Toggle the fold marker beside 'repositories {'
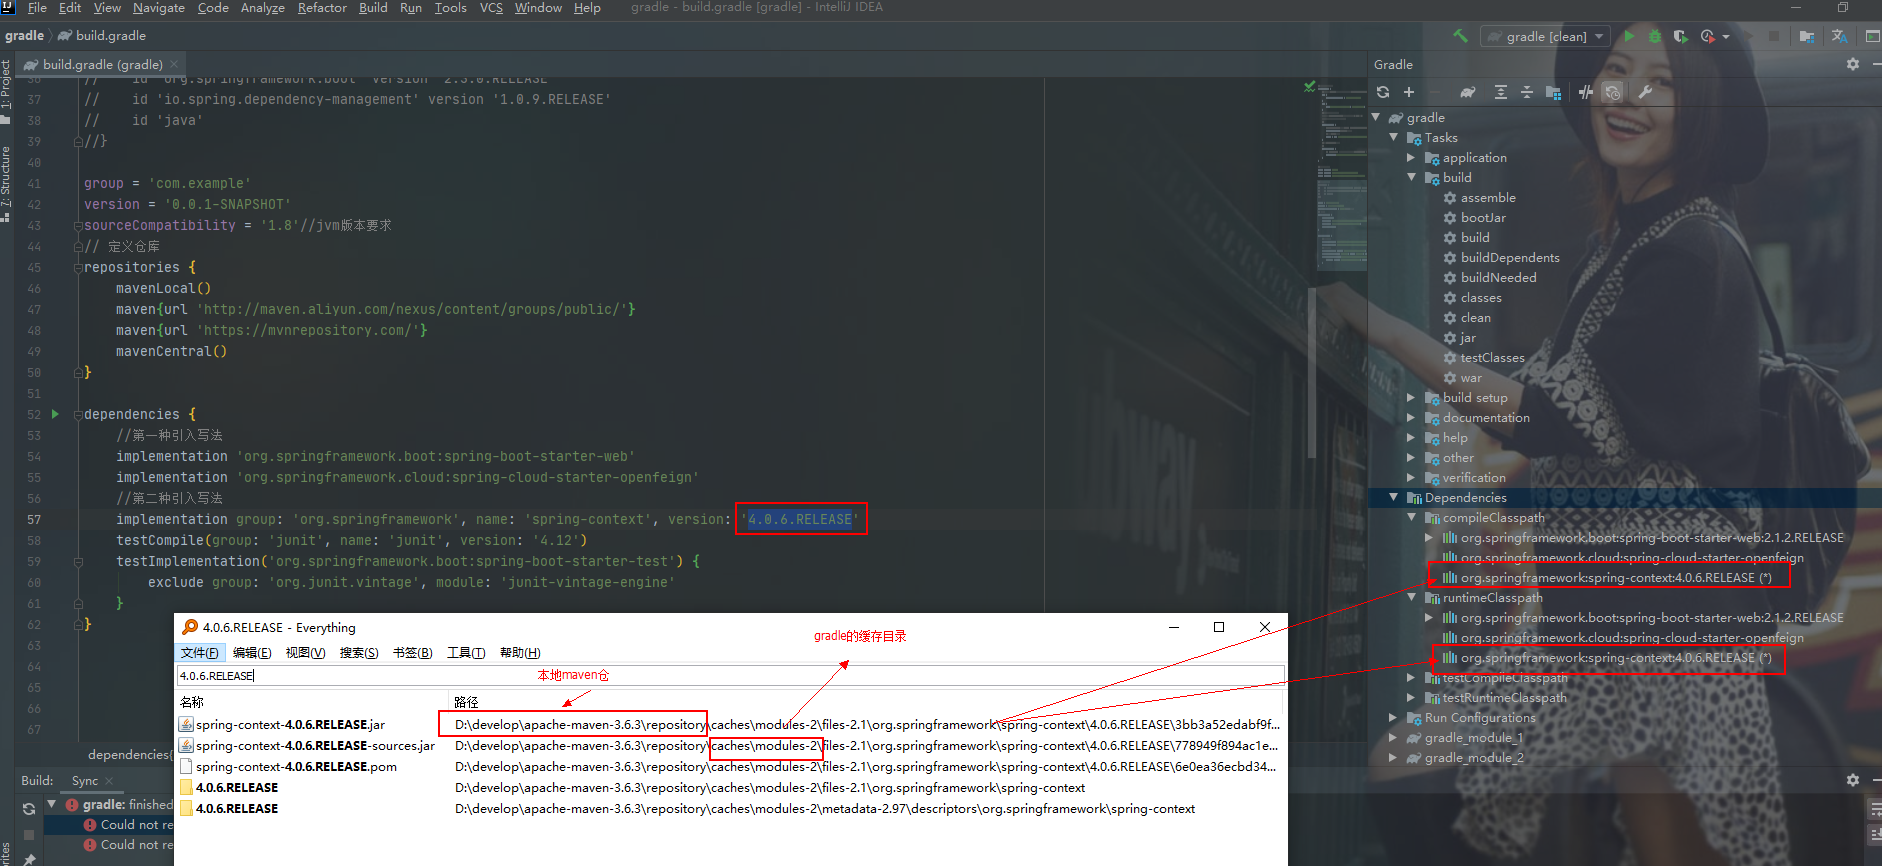This screenshot has width=1882, height=866. pos(78,268)
